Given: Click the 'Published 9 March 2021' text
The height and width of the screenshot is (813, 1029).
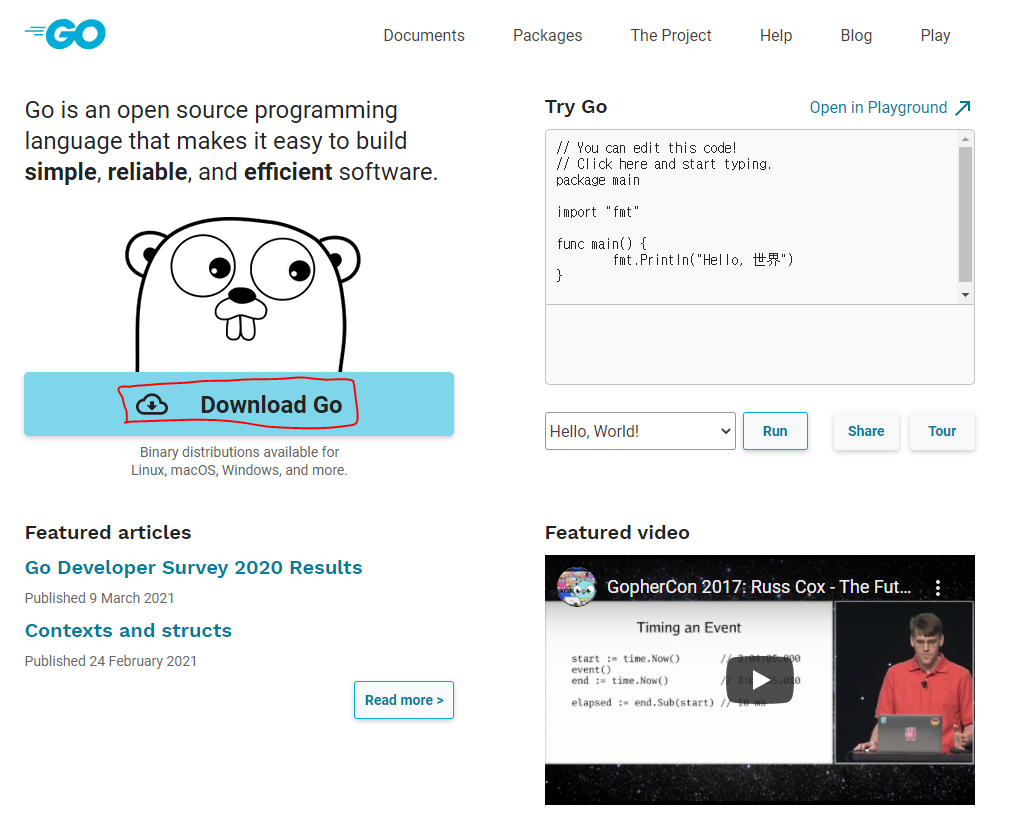Looking at the screenshot, I should [100, 598].
